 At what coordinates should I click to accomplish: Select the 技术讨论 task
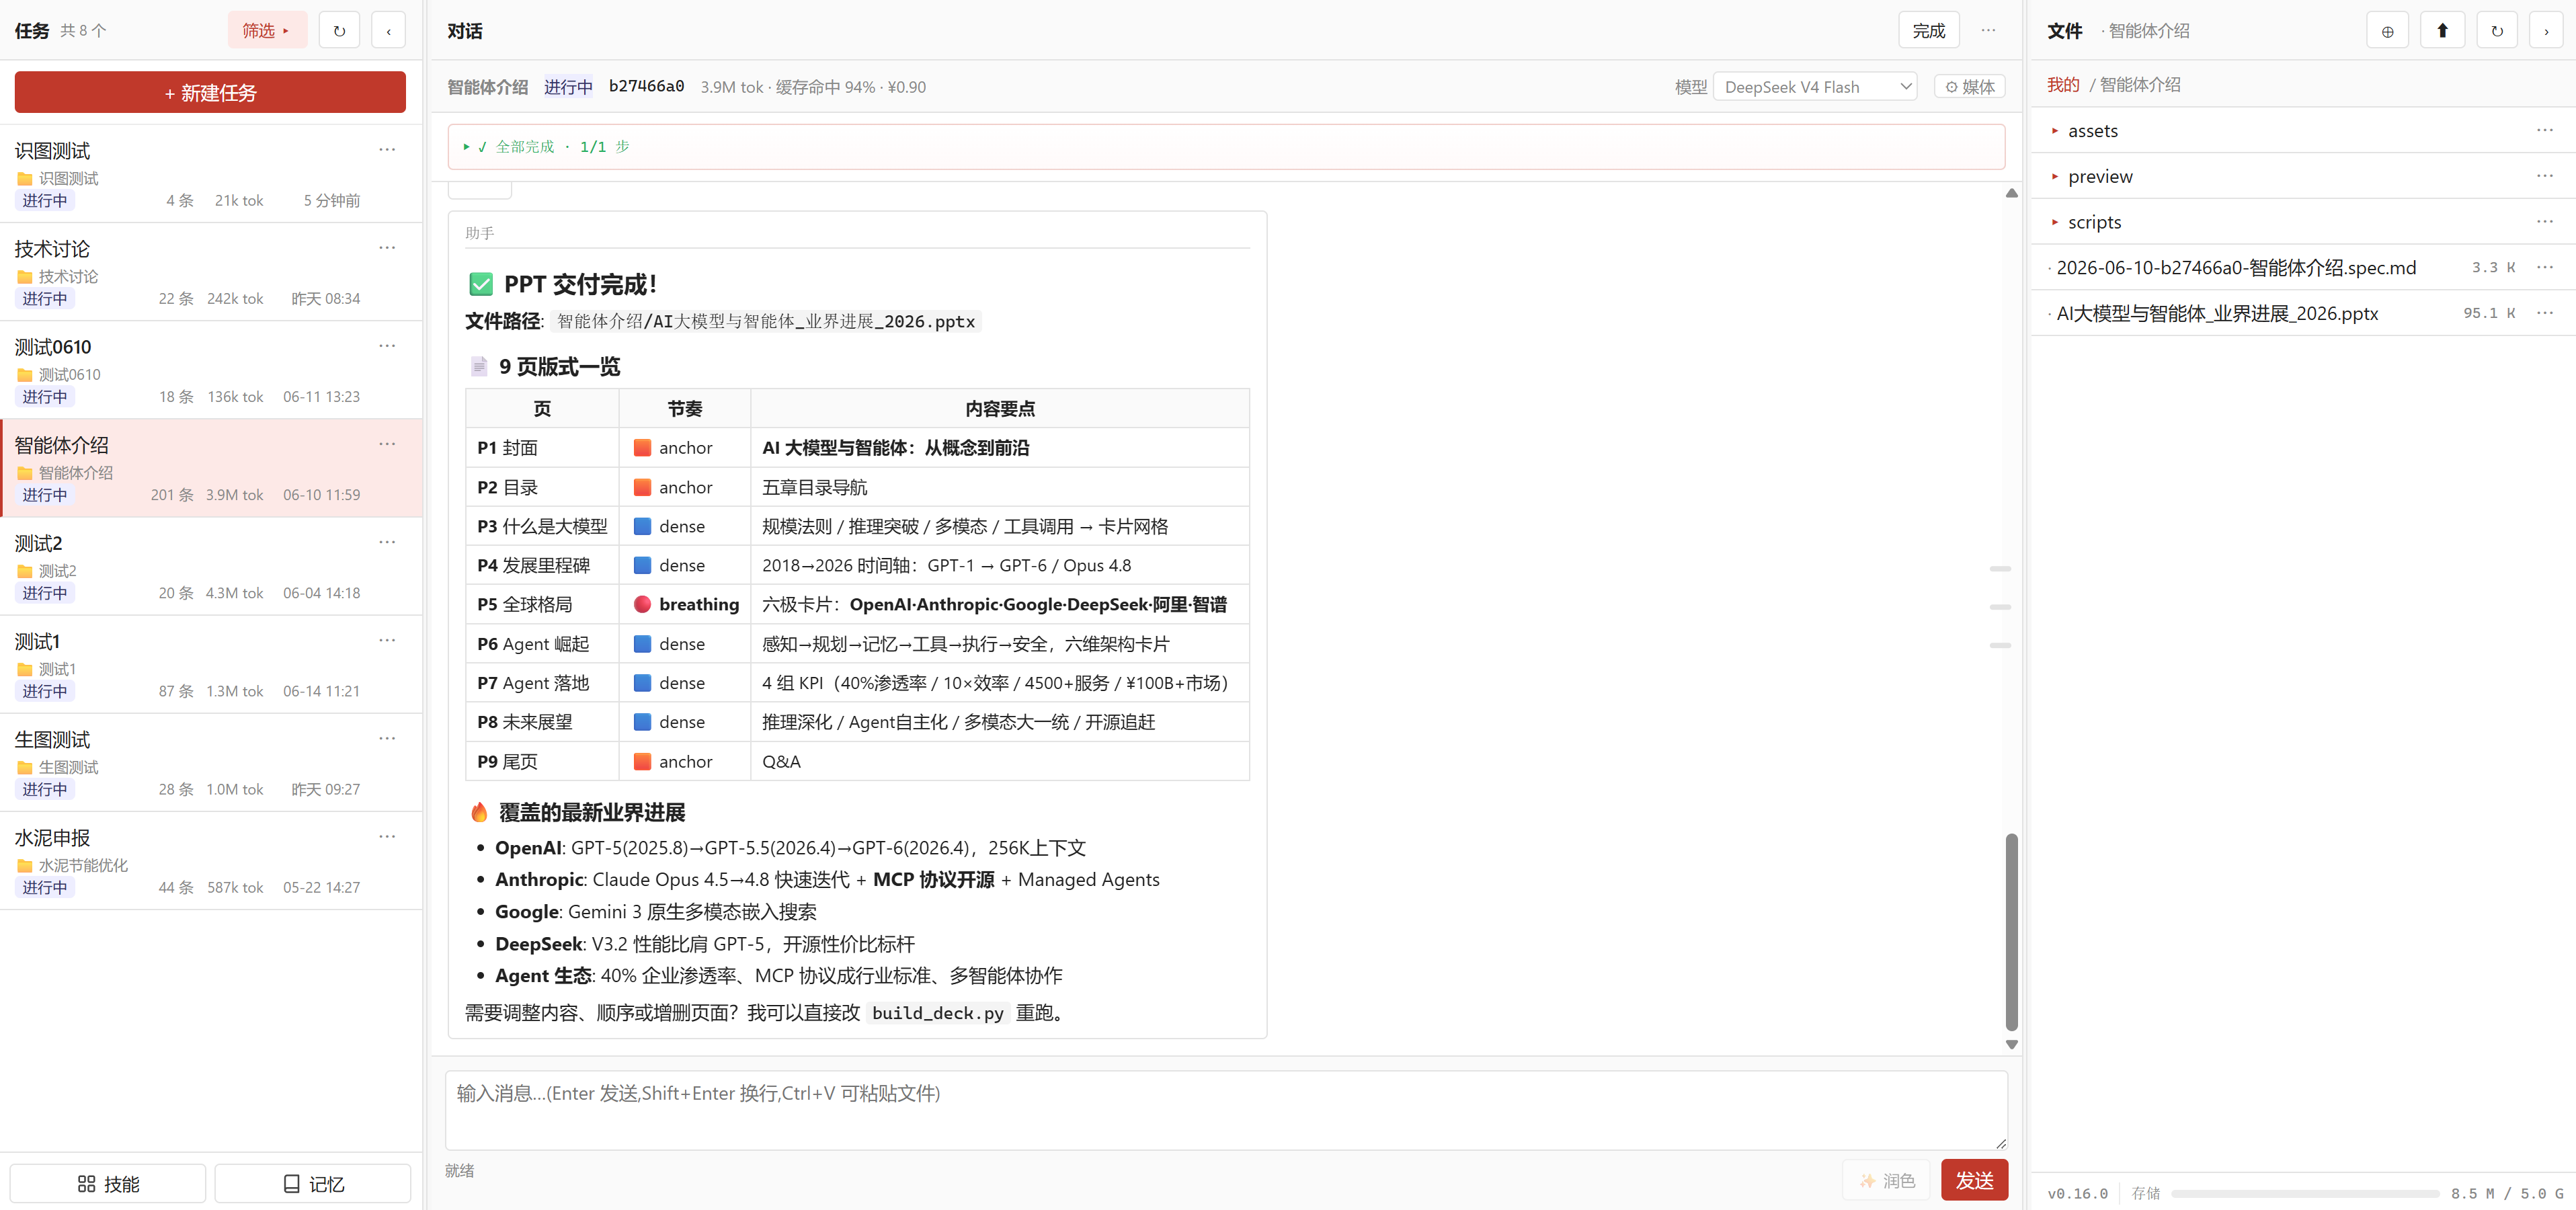[x=210, y=272]
